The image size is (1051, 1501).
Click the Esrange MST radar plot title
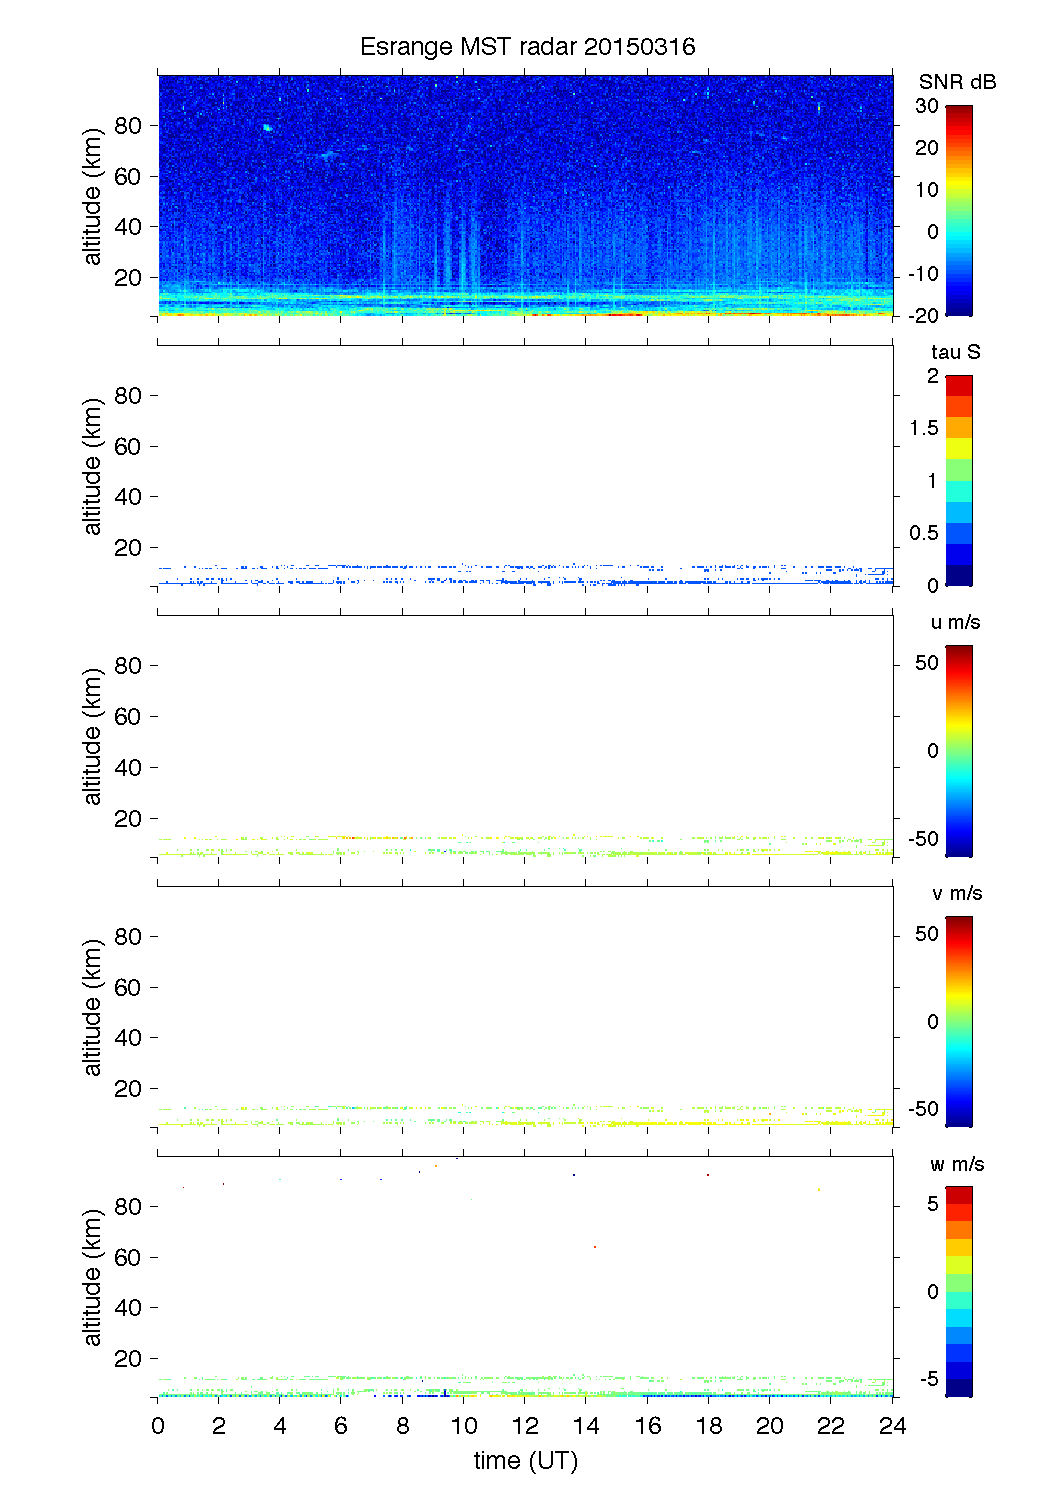pos(527,47)
